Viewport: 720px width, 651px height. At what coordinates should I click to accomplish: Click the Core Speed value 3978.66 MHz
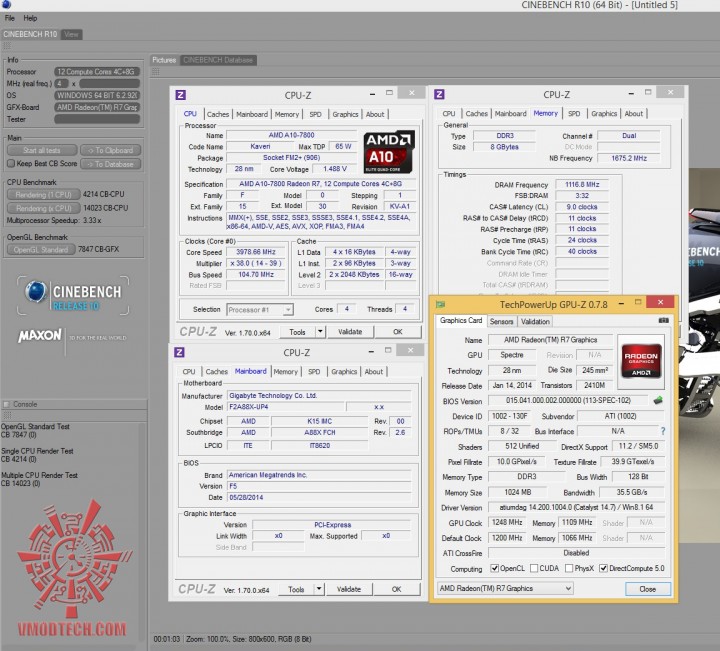click(x=256, y=252)
